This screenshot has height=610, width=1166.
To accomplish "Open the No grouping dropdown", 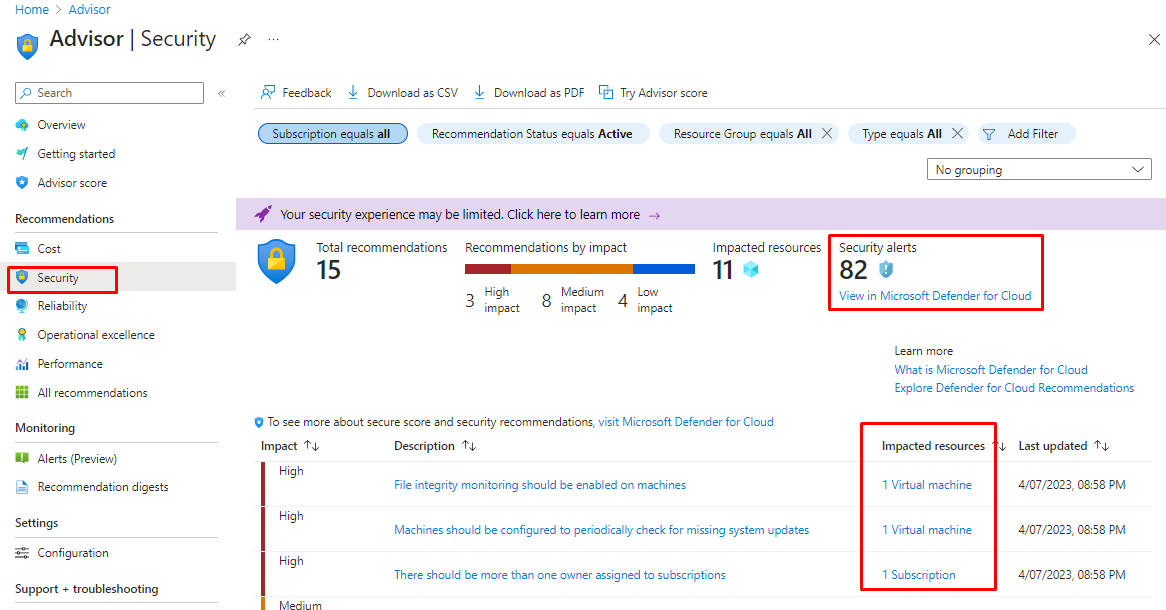I will pos(1039,170).
